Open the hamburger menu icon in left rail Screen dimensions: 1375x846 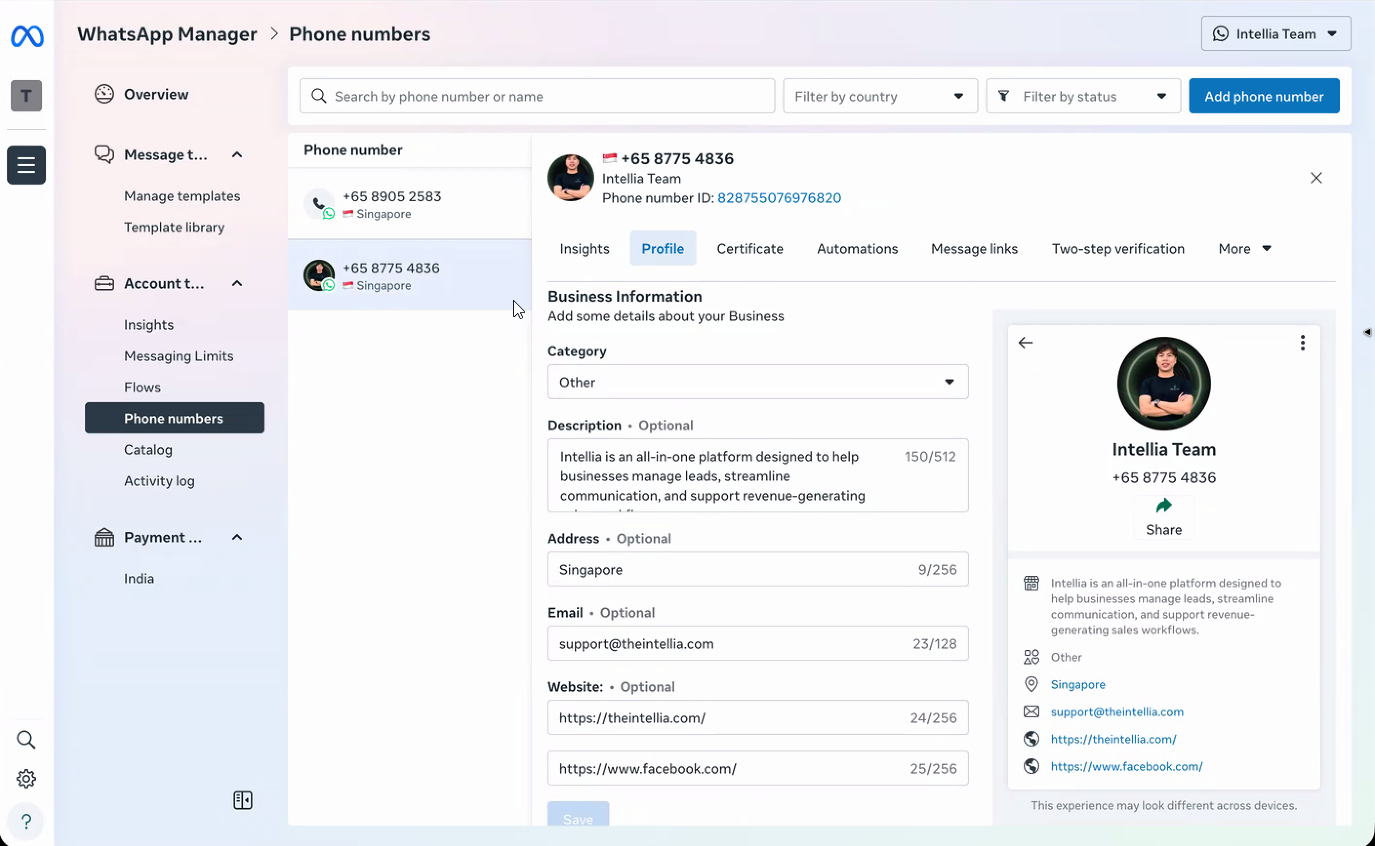26,165
